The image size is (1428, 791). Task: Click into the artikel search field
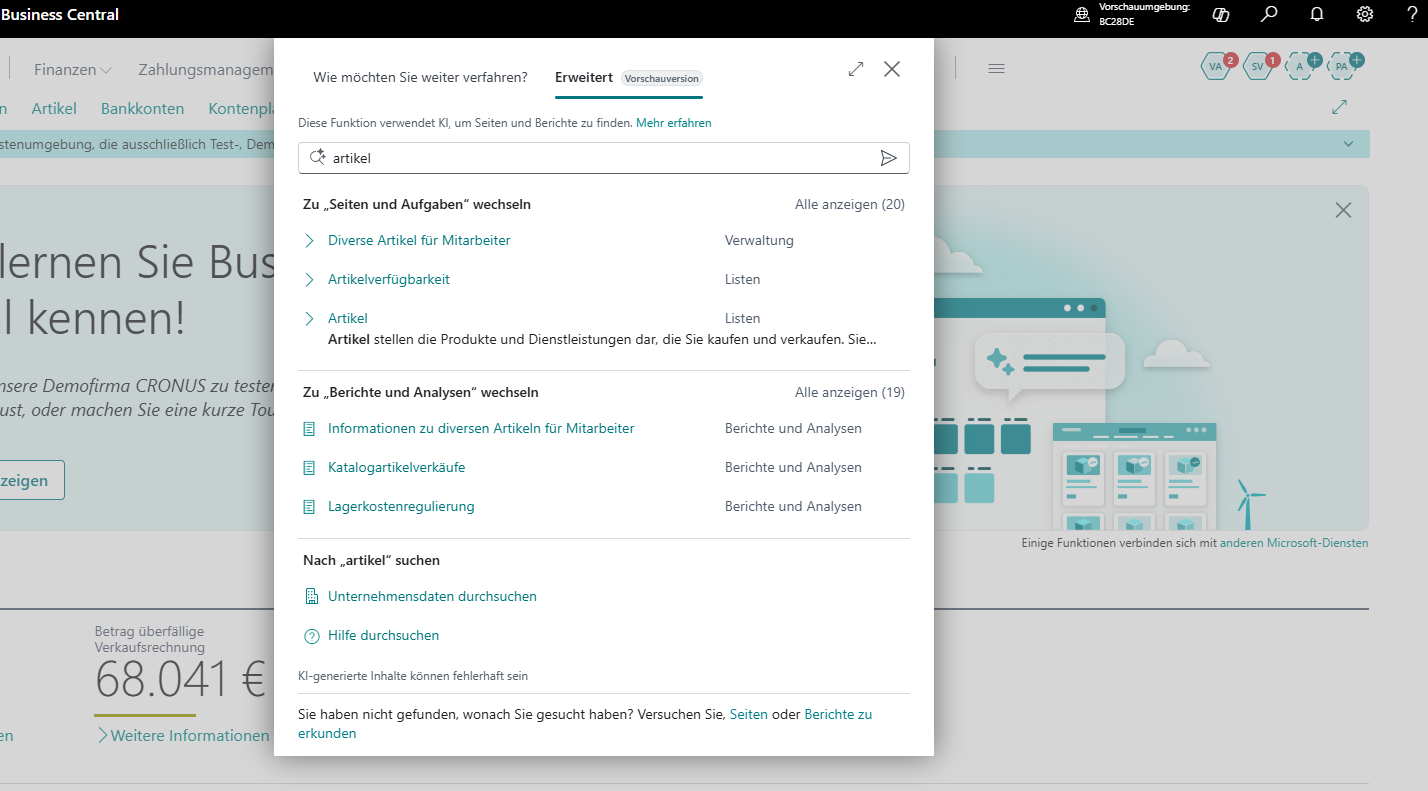tap(600, 158)
